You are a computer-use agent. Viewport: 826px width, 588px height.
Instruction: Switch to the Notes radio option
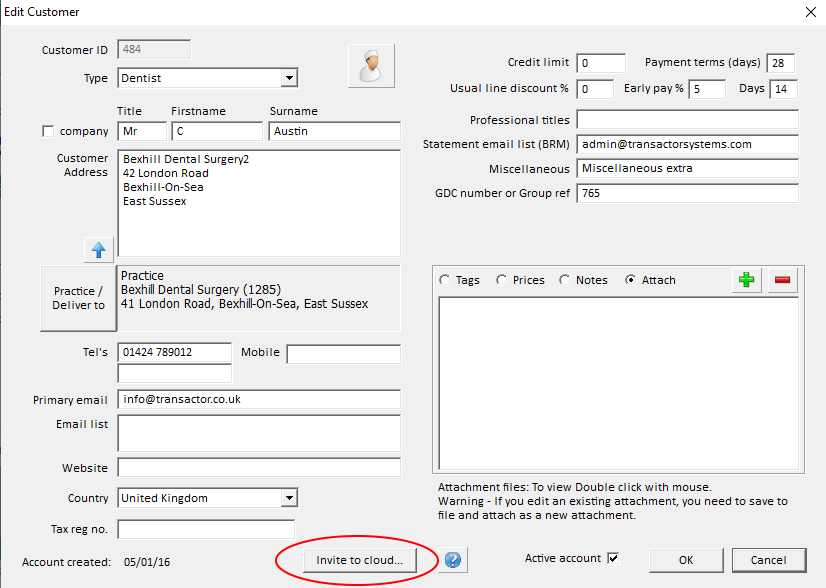pyautogui.click(x=565, y=281)
